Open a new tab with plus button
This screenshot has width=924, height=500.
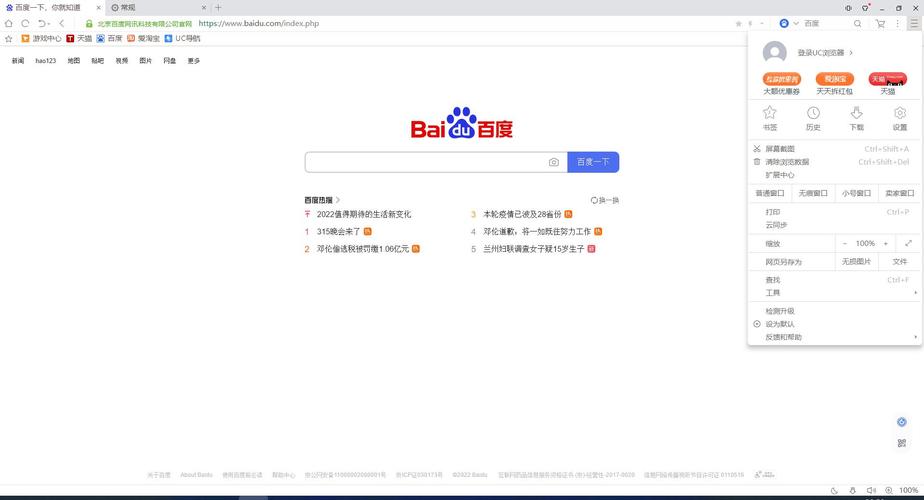[x=218, y=8]
